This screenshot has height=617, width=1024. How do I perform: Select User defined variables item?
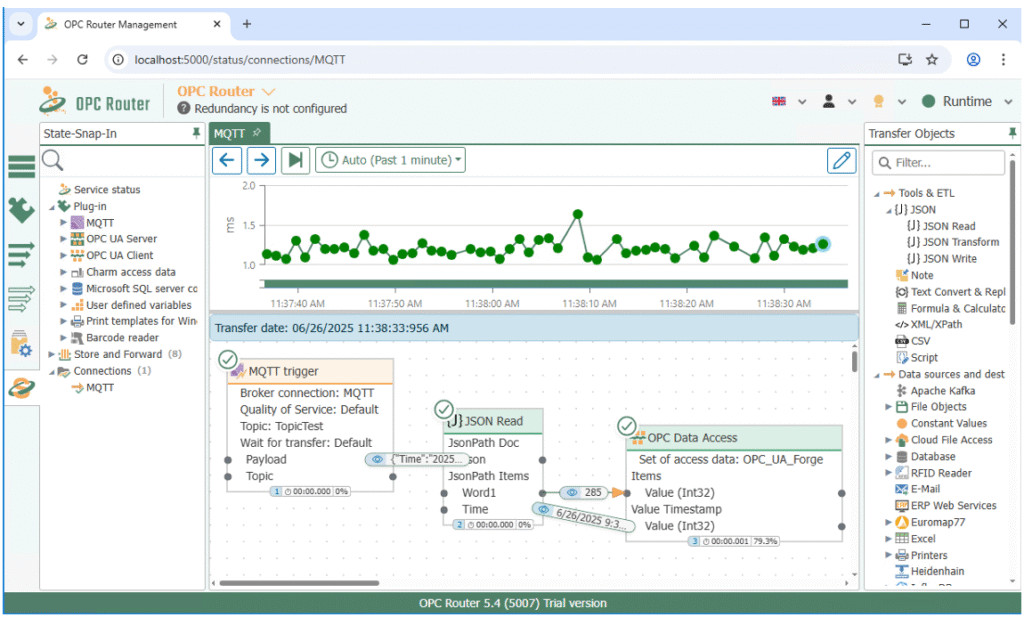click(138, 305)
